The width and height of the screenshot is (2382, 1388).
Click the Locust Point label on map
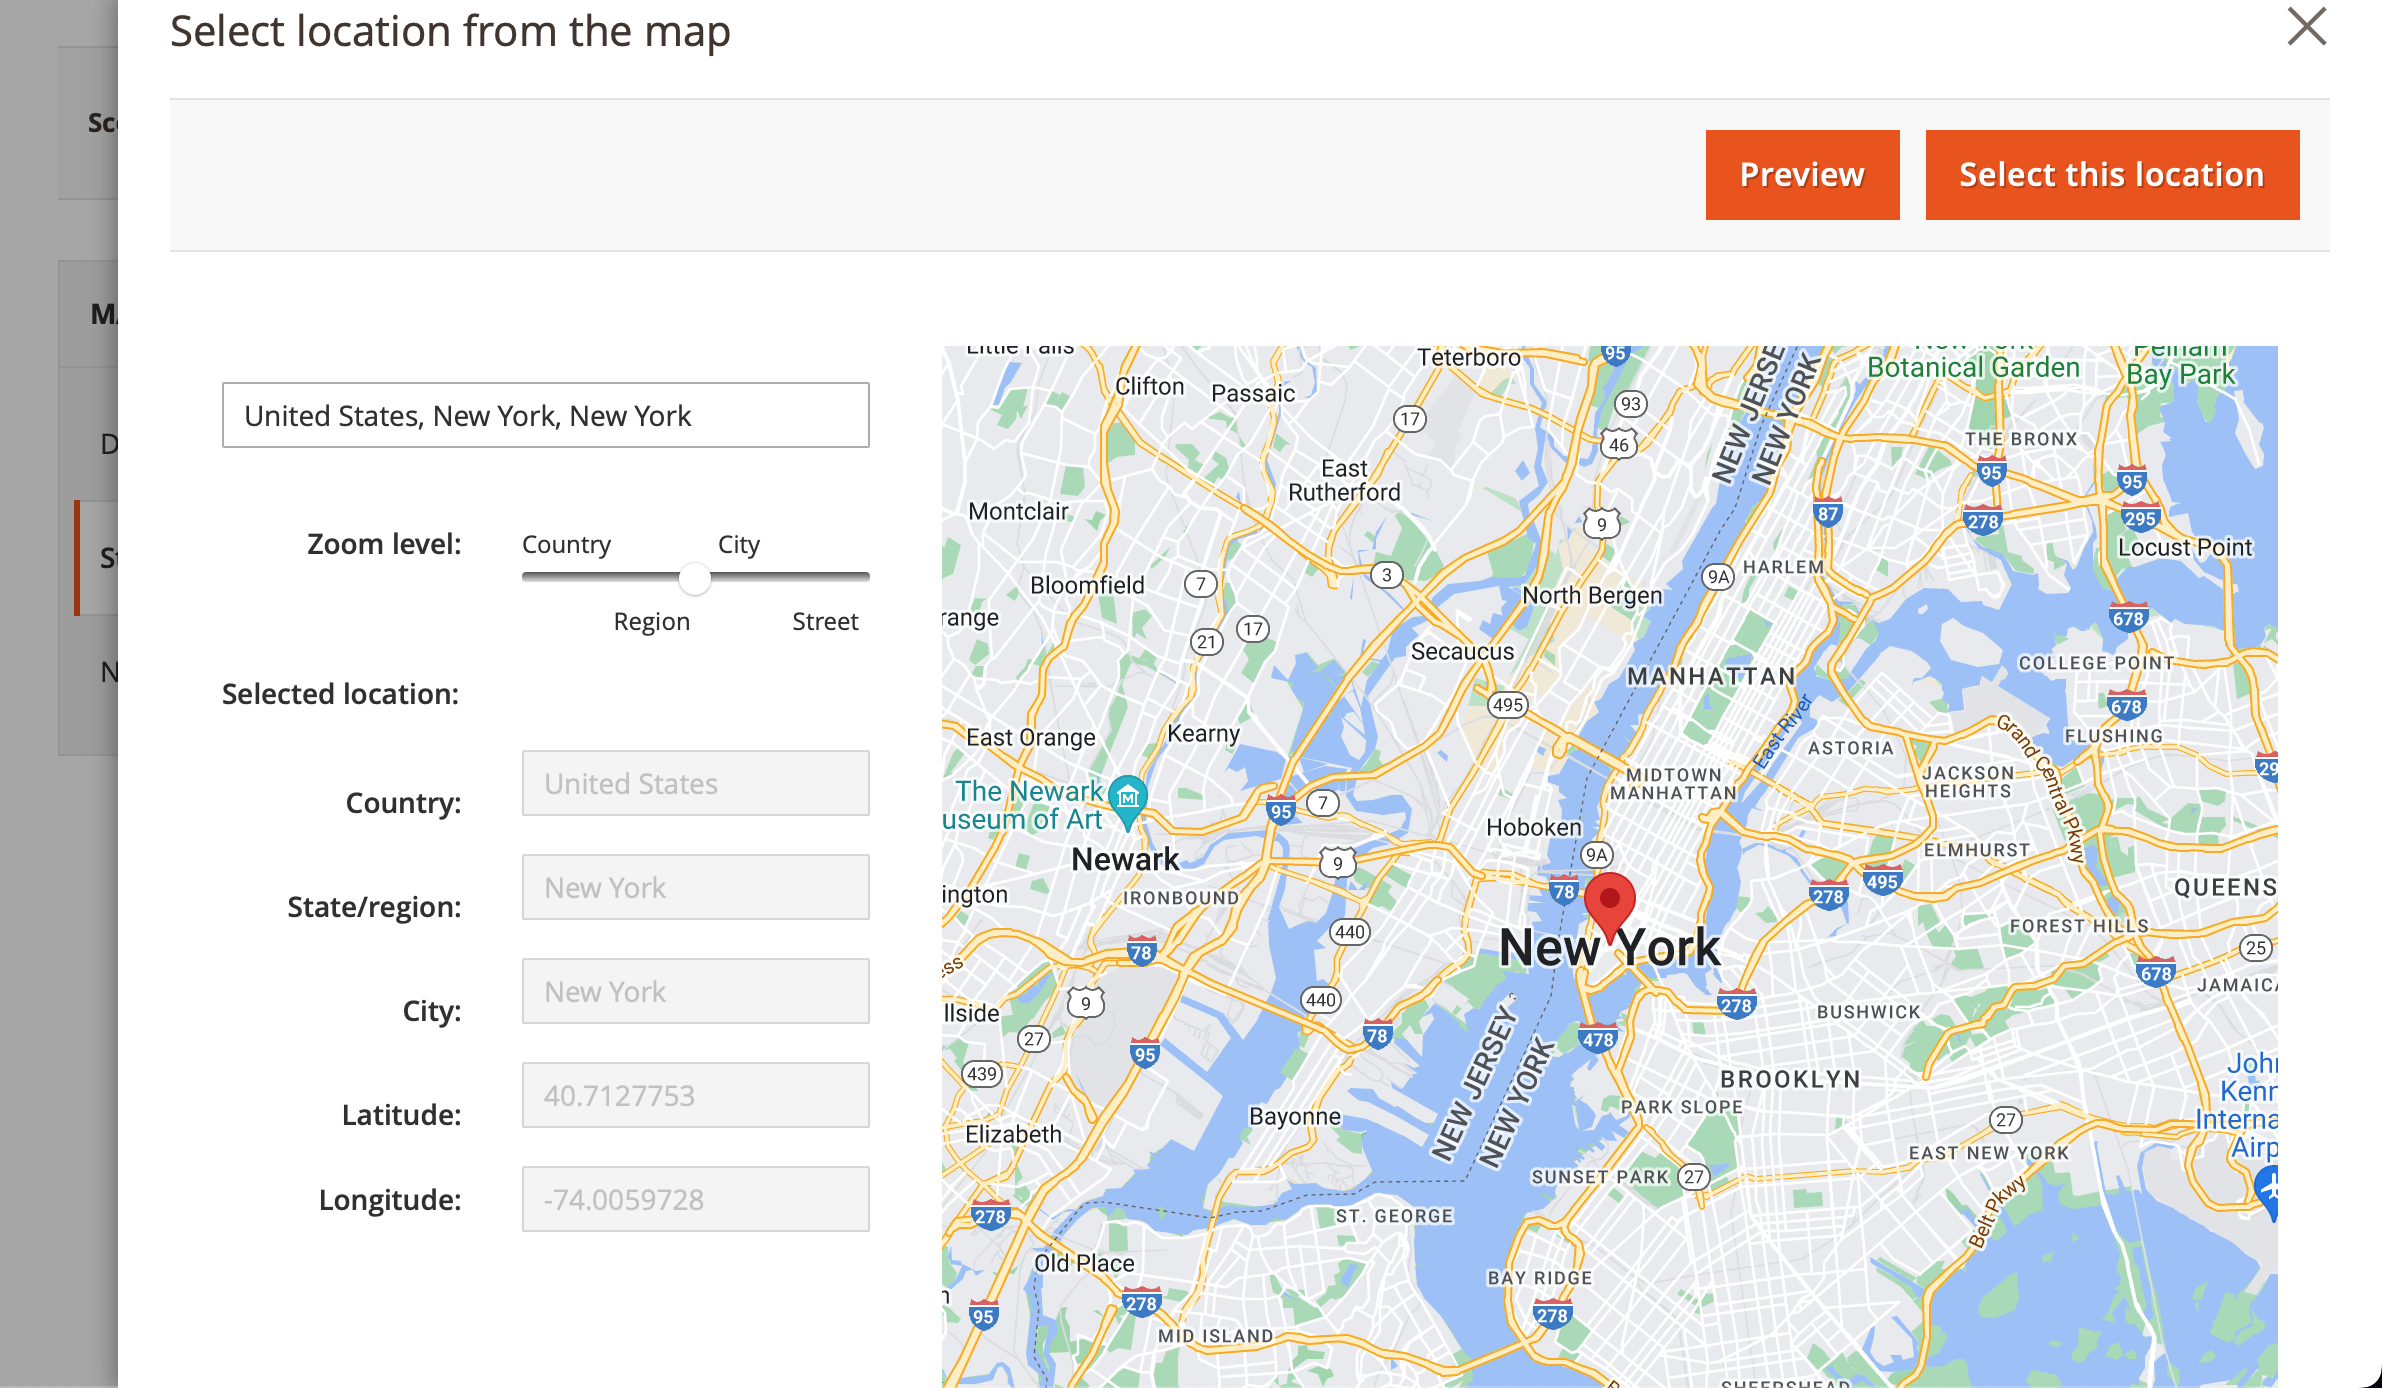click(x=2185, y=548)
